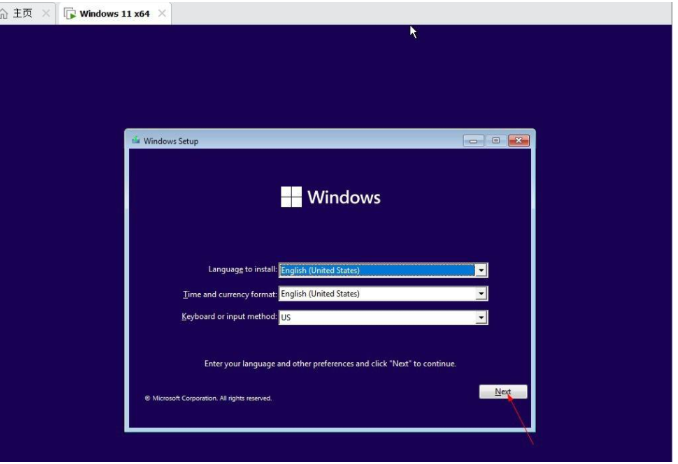Click the Windows Setup title bar icon

coord(136,140)
